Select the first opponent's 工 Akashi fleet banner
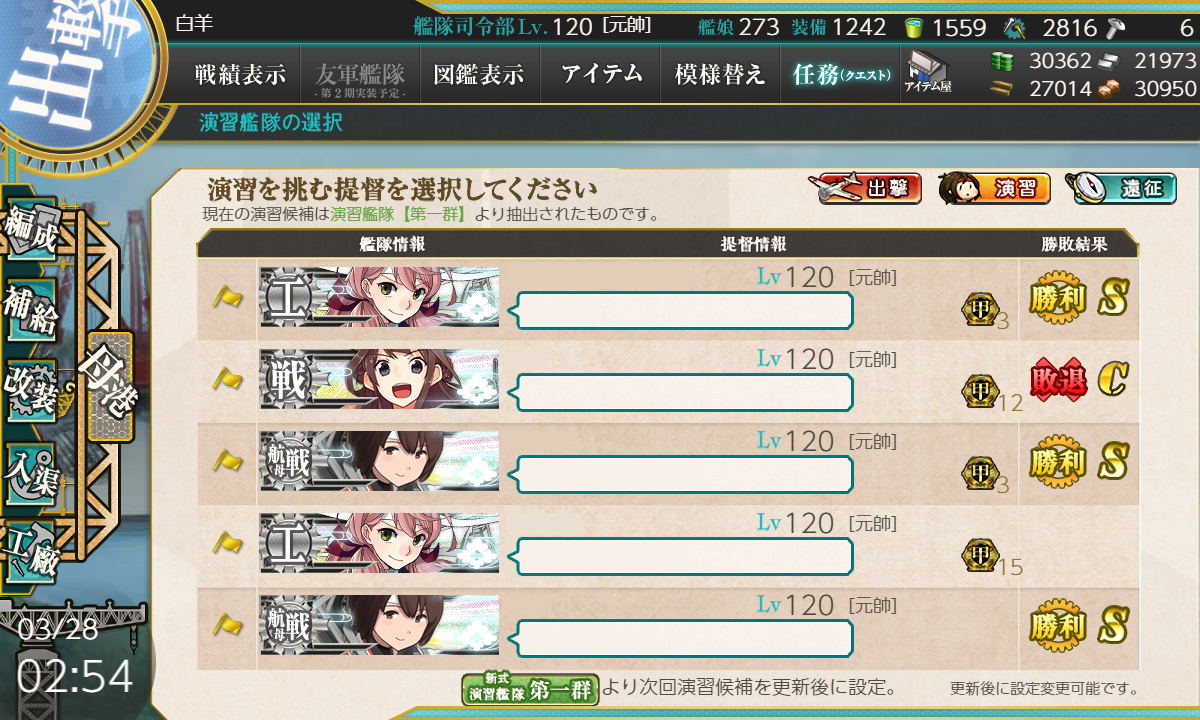Image resolution: width=1200 pixels, height=720 pixels. (379, 297)
